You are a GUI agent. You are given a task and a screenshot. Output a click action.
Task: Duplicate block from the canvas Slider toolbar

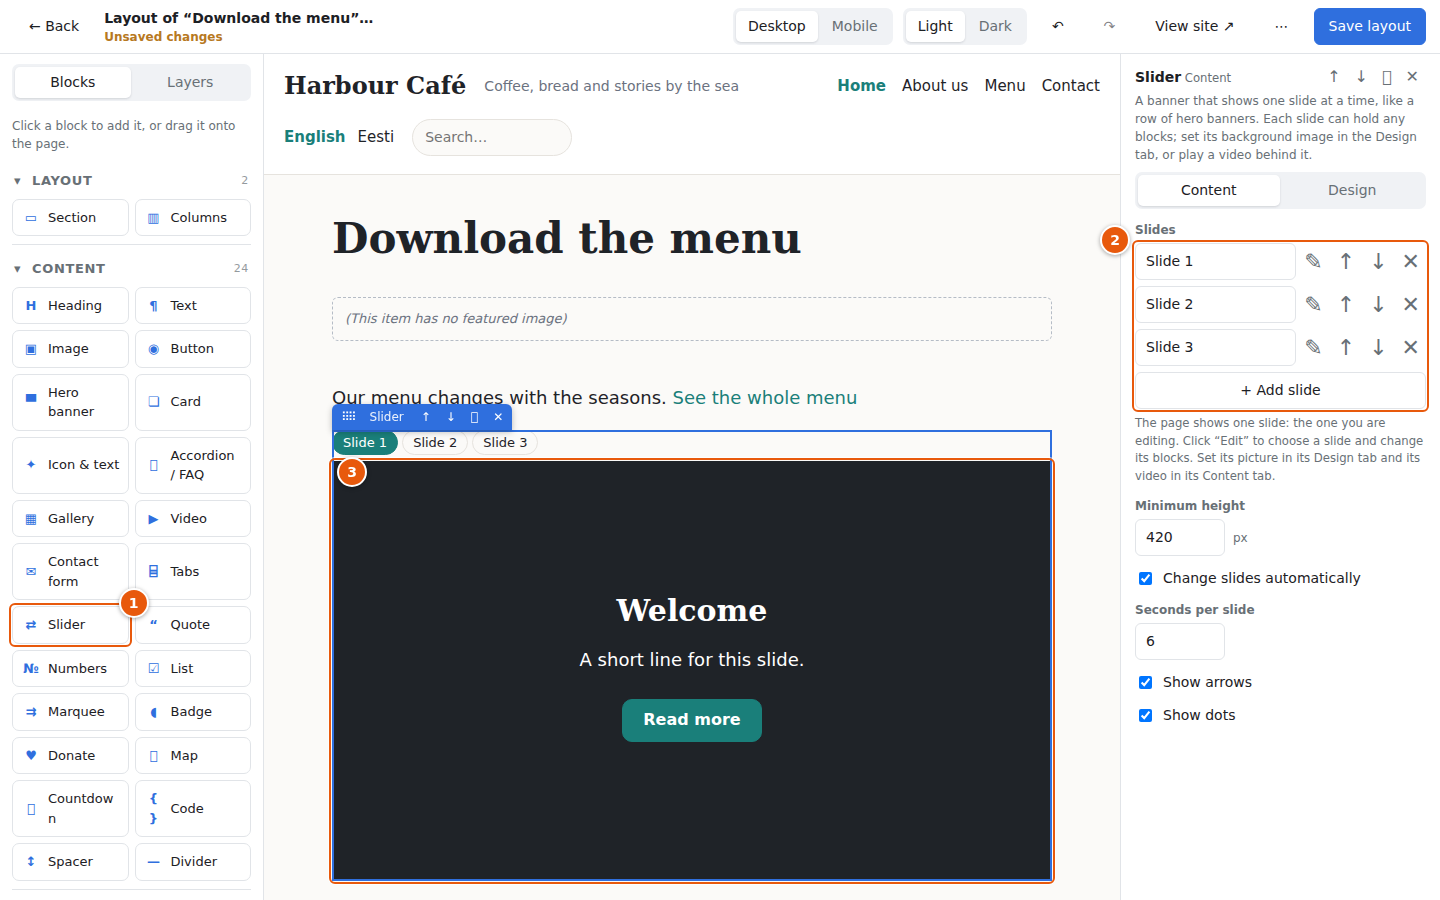474,417
